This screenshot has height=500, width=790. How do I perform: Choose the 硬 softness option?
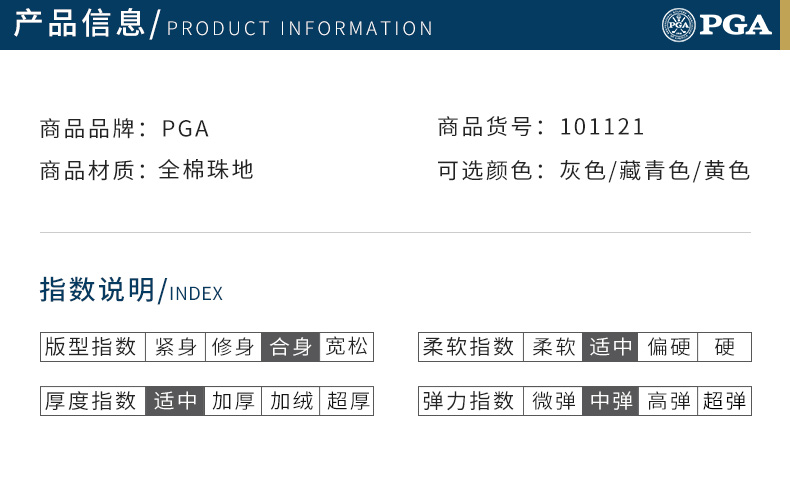click(725, 347)
